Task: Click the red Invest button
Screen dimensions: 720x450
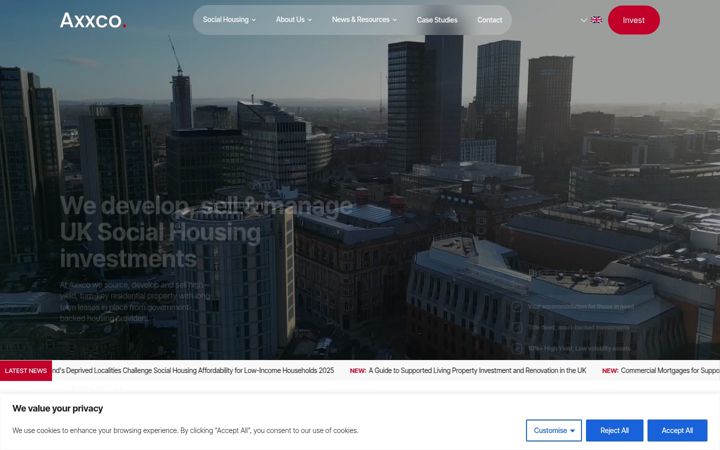Action: pyautogui.click(x=634, y=20)
